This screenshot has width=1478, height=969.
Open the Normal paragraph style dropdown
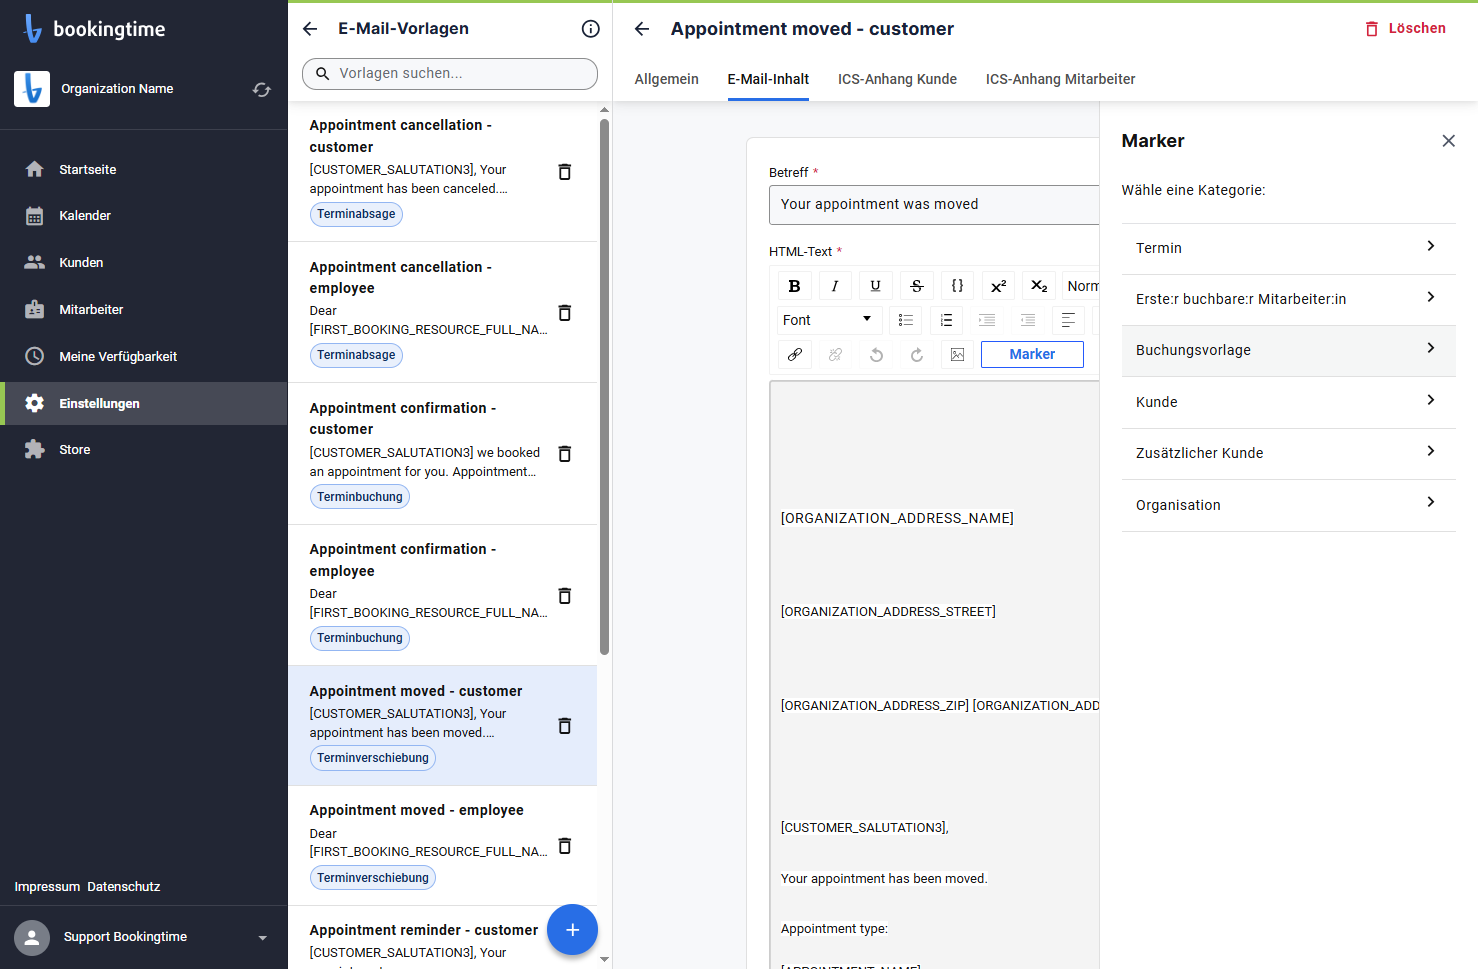click(x=1081, y=286)
